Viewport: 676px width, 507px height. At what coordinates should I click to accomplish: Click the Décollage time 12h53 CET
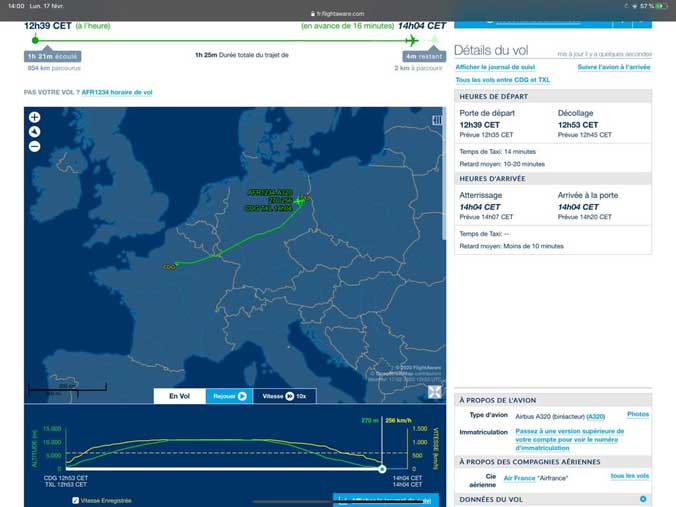(578, 125)
